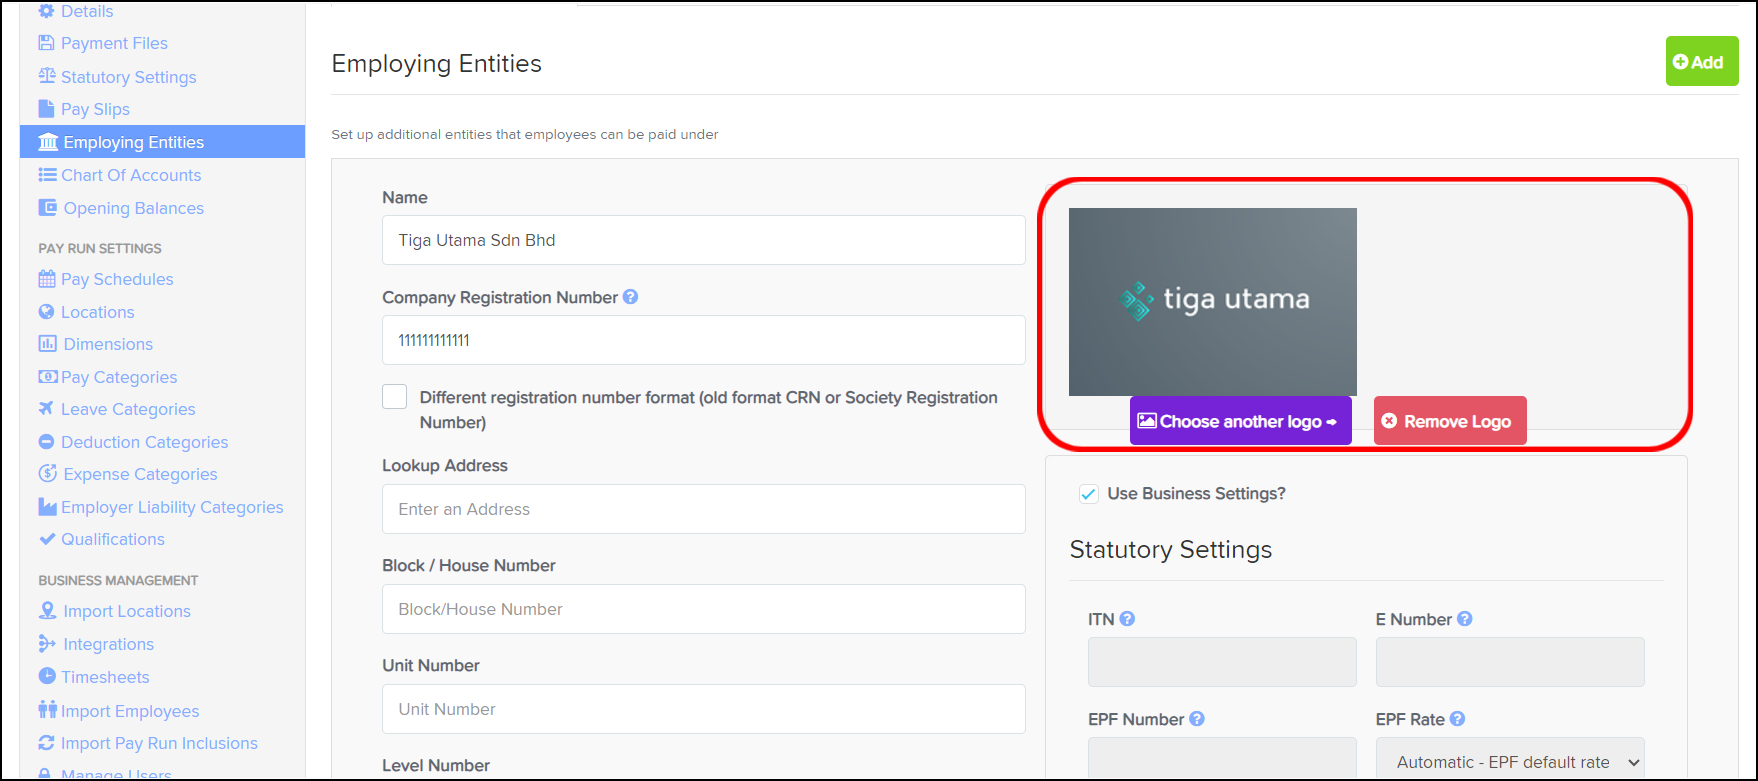Click the E Number help icon
Viewport: 1758px width, 781px height.
1465,619
